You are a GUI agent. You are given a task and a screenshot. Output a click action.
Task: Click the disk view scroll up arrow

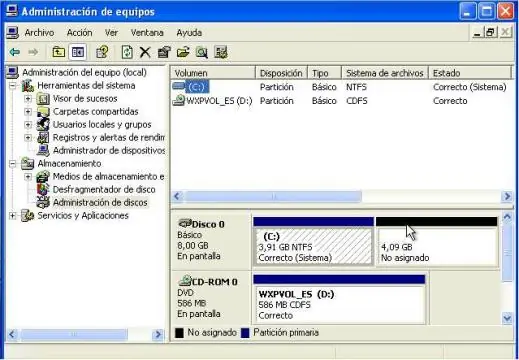click(x=507, y=217)
